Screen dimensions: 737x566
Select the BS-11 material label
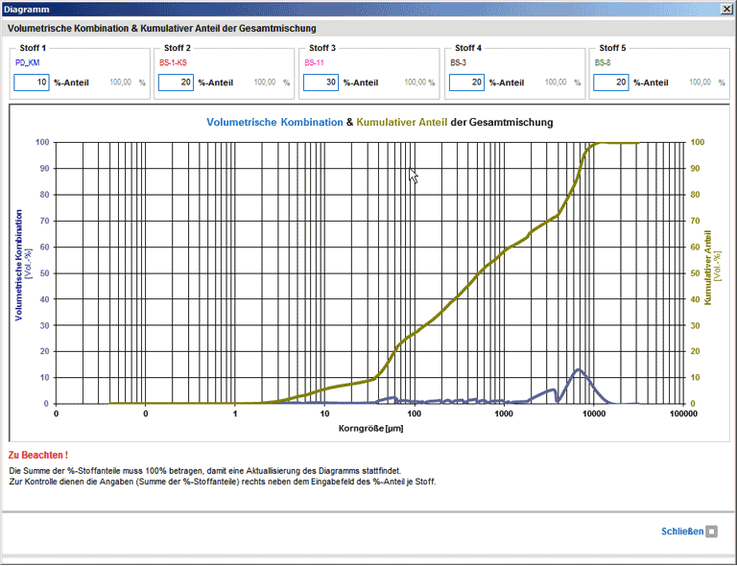click(314, 63)
